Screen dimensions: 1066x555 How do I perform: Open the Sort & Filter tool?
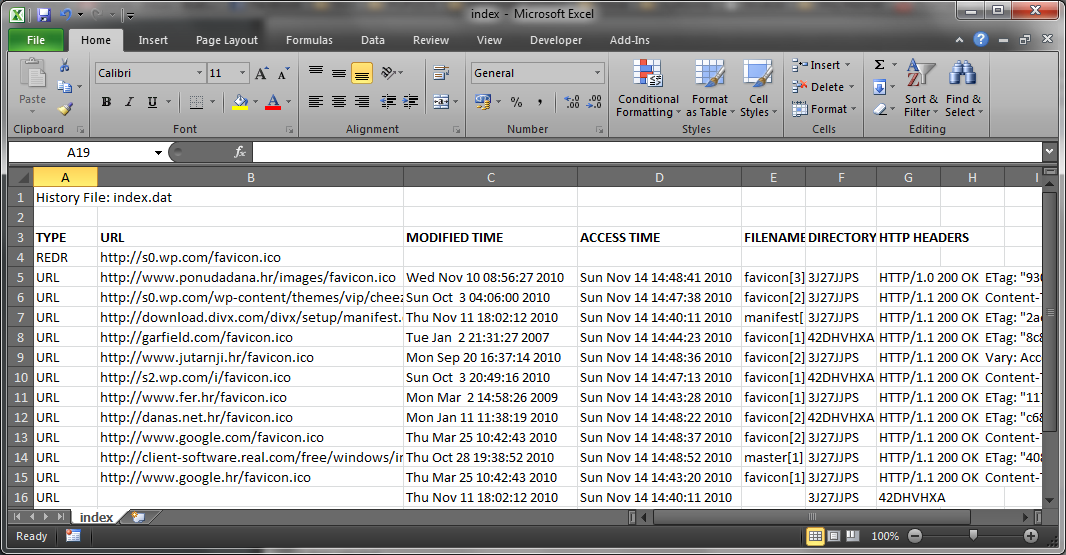pyautogui.click(x=920, y=89)
